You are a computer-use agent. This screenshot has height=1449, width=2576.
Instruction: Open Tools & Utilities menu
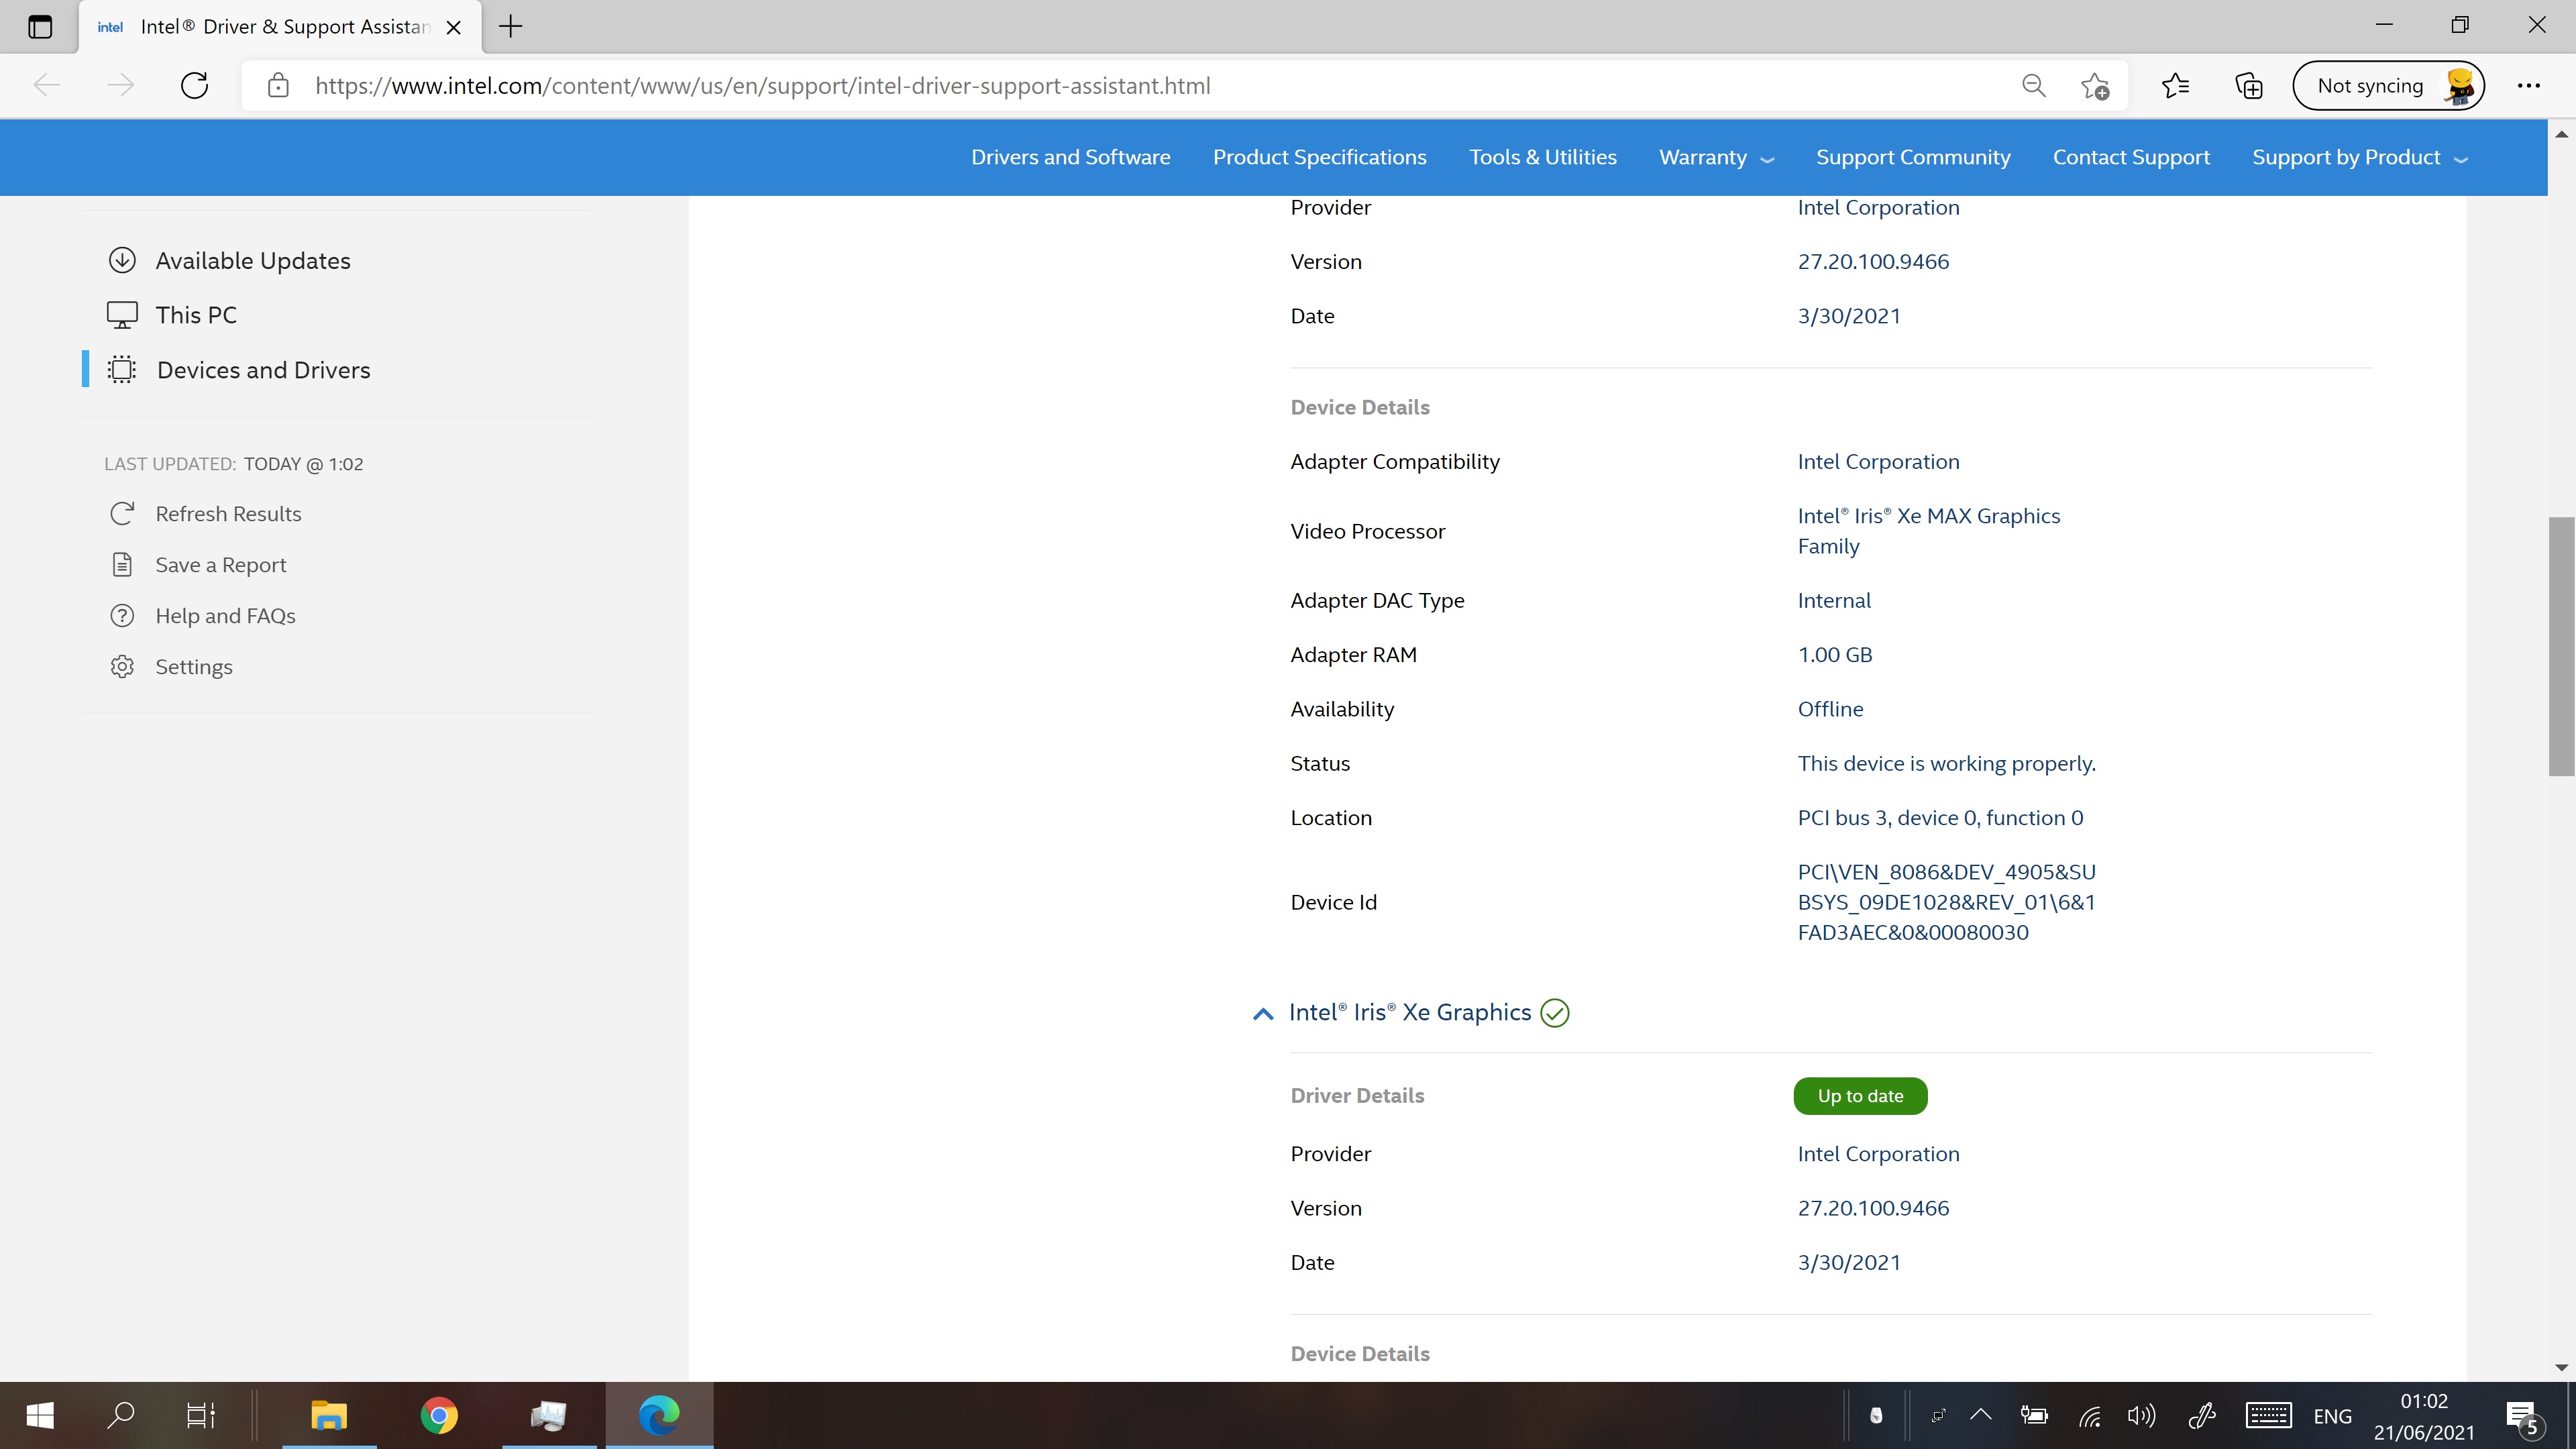(1542, 158)
